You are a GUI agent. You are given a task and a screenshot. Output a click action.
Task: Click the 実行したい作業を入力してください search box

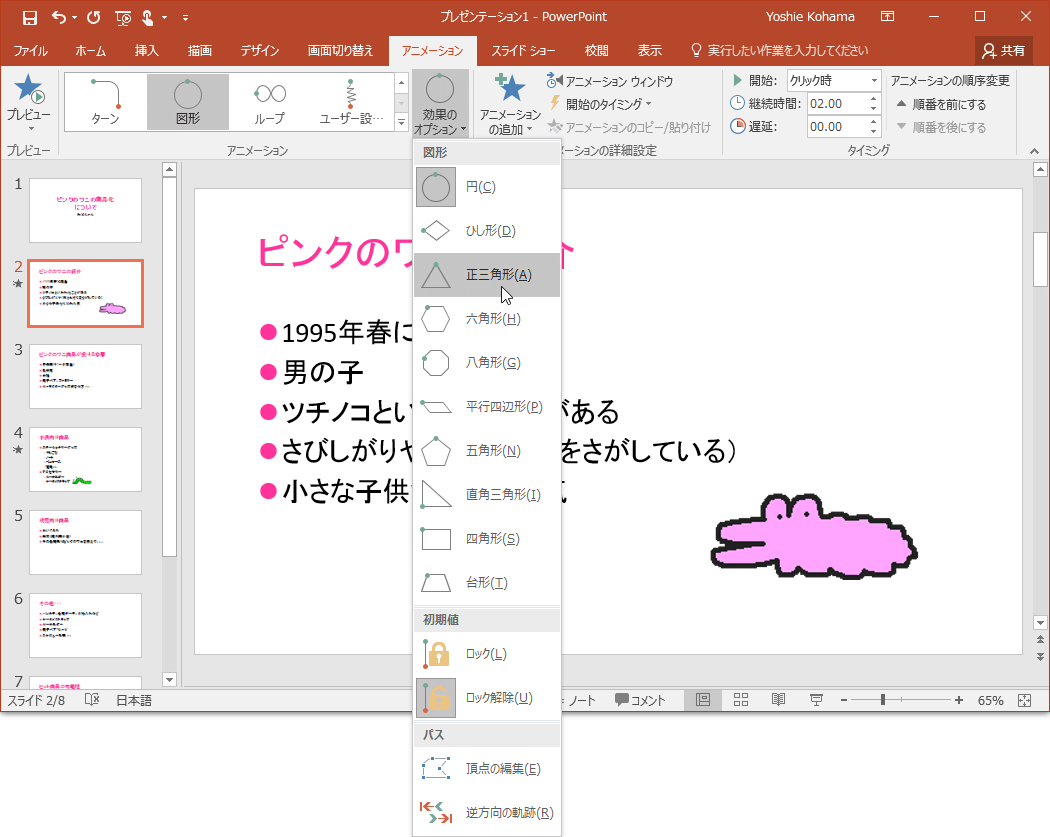coord(780,50)
